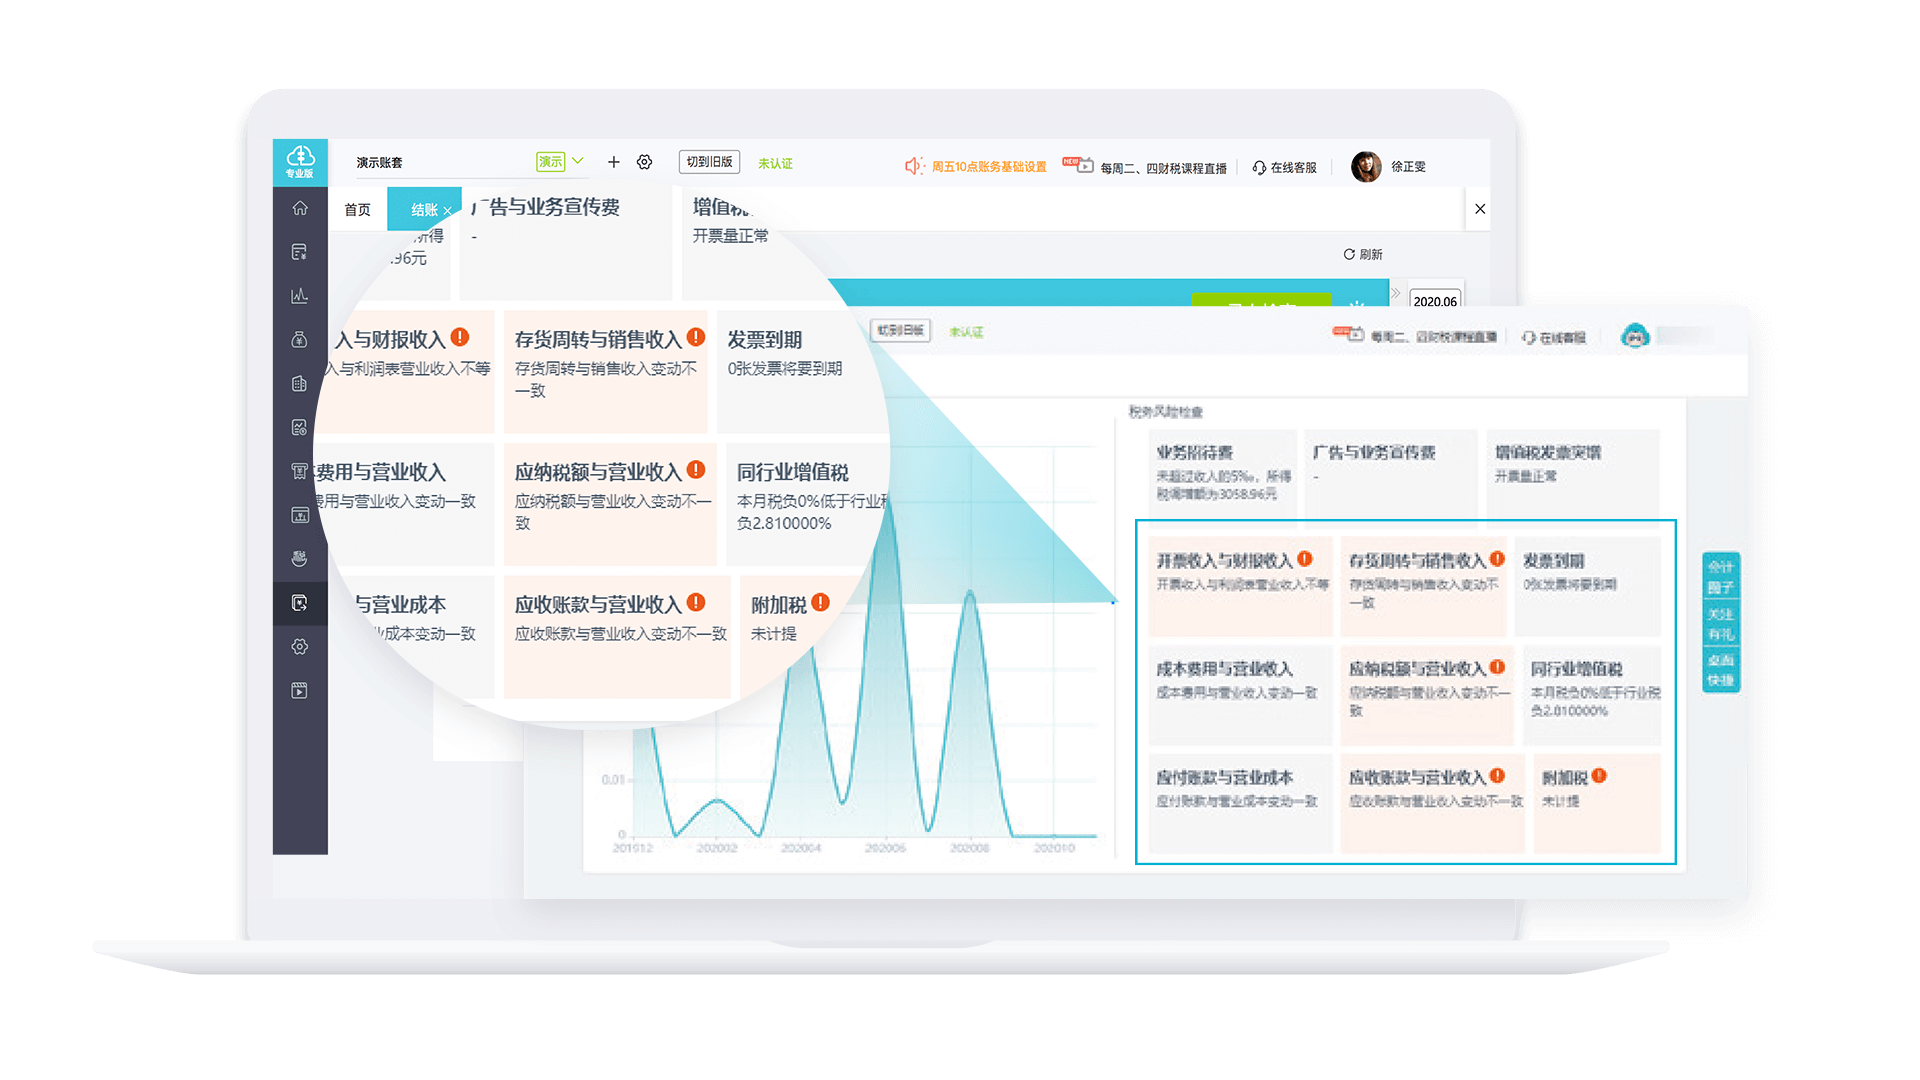Image resolution: width=1920 pixels, height=1080 pixels.
Task: Expand the 演示账套 account dropdown arrow
Action: [578, 161]
